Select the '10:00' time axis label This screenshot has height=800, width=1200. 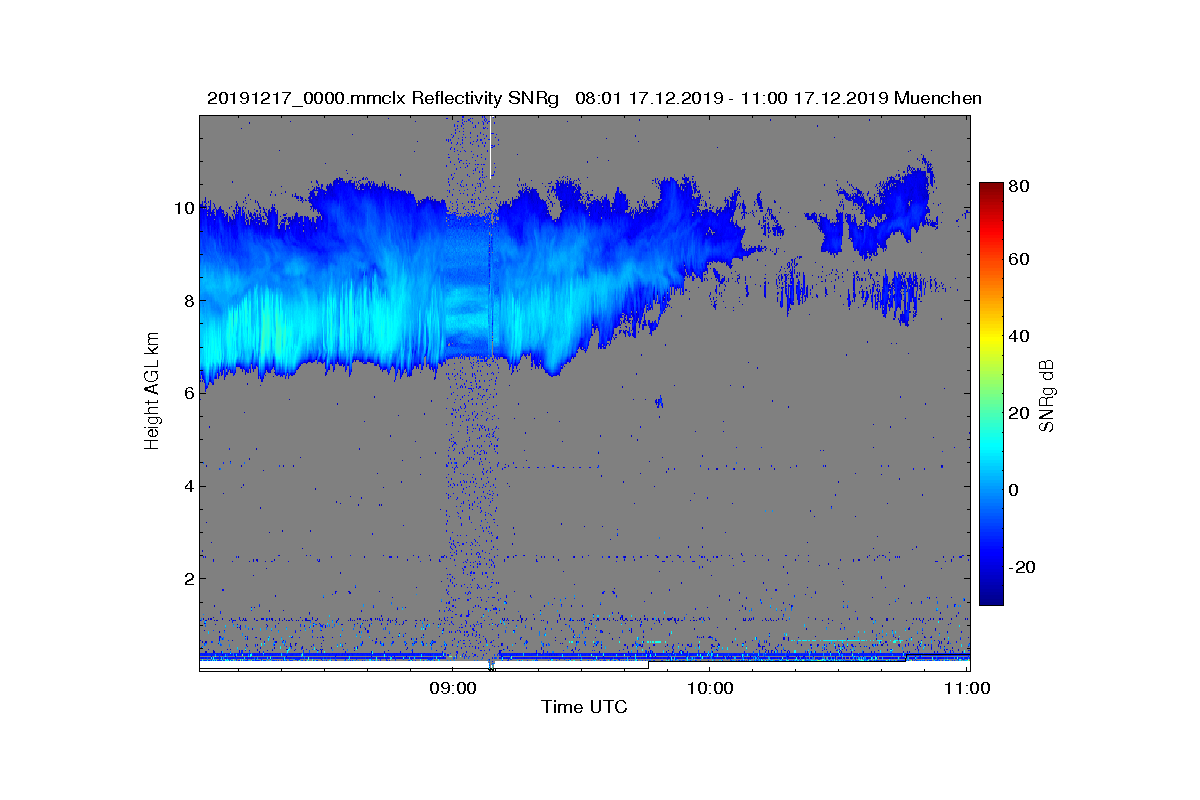(x=709, y=688)
